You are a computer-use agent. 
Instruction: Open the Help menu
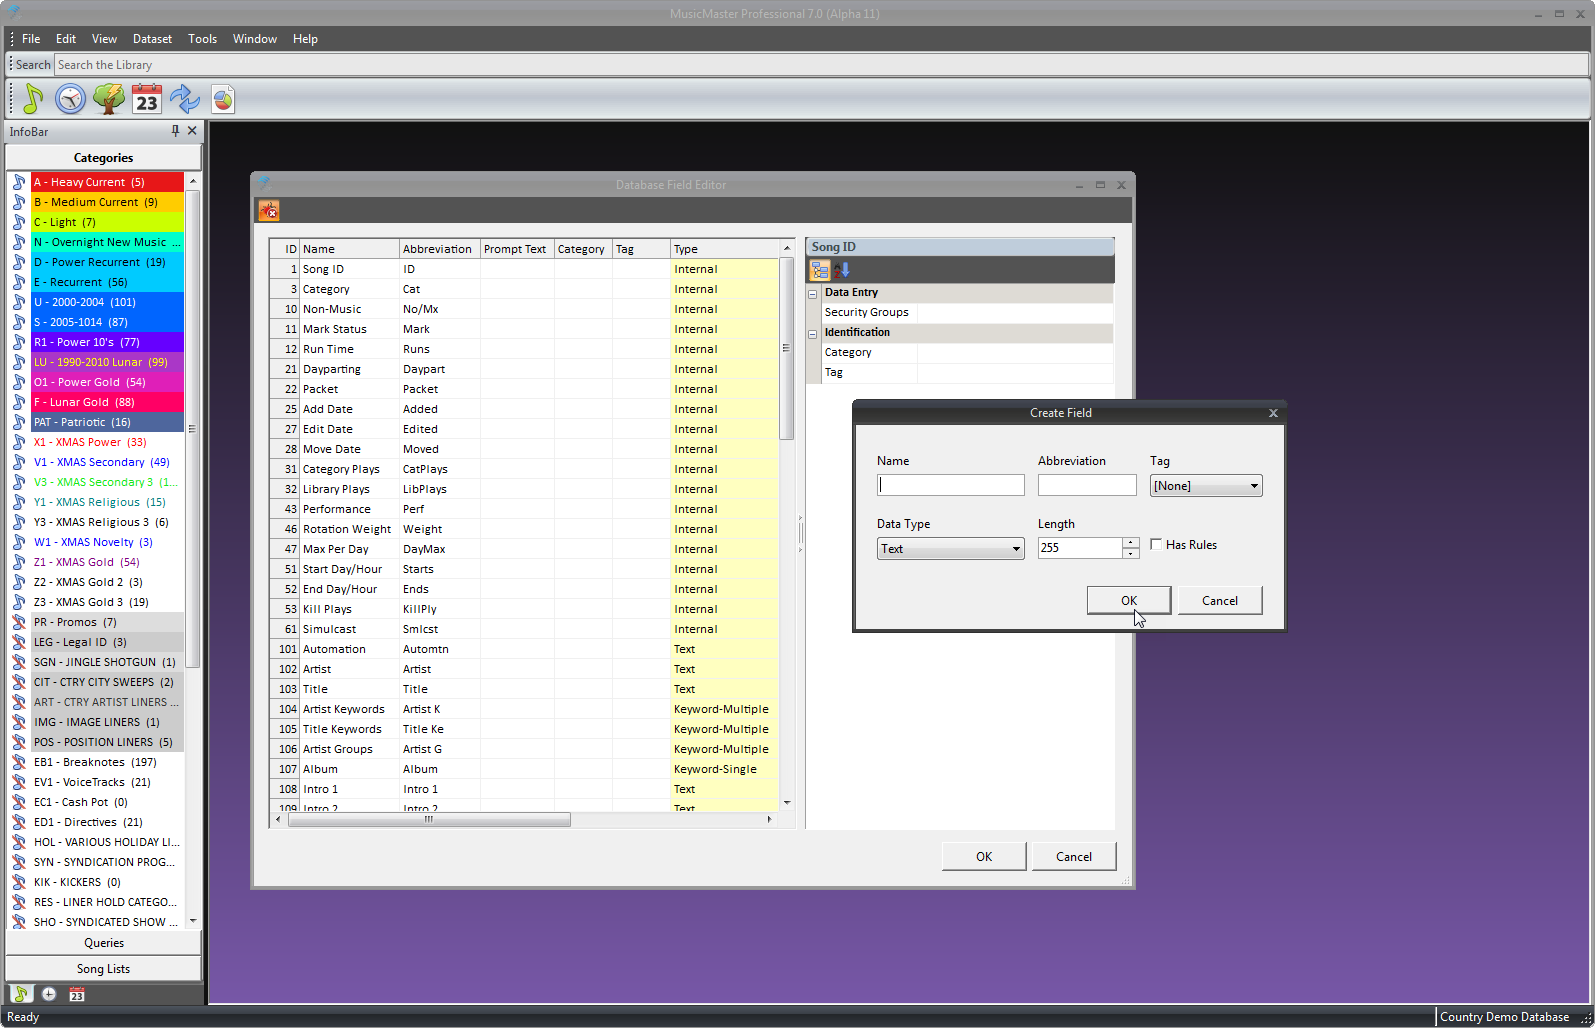click(305, 39)
